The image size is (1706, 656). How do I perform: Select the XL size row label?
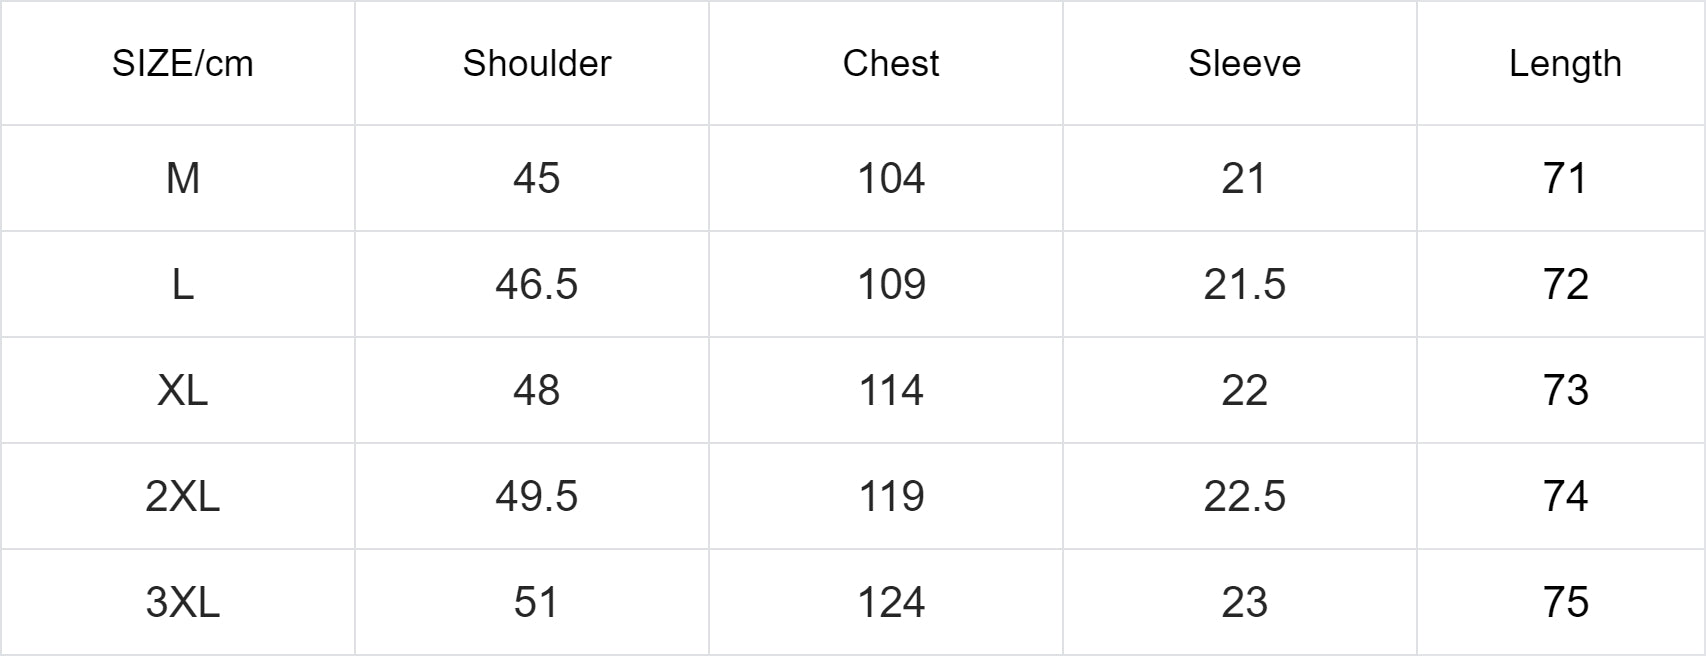click(182, 391)
